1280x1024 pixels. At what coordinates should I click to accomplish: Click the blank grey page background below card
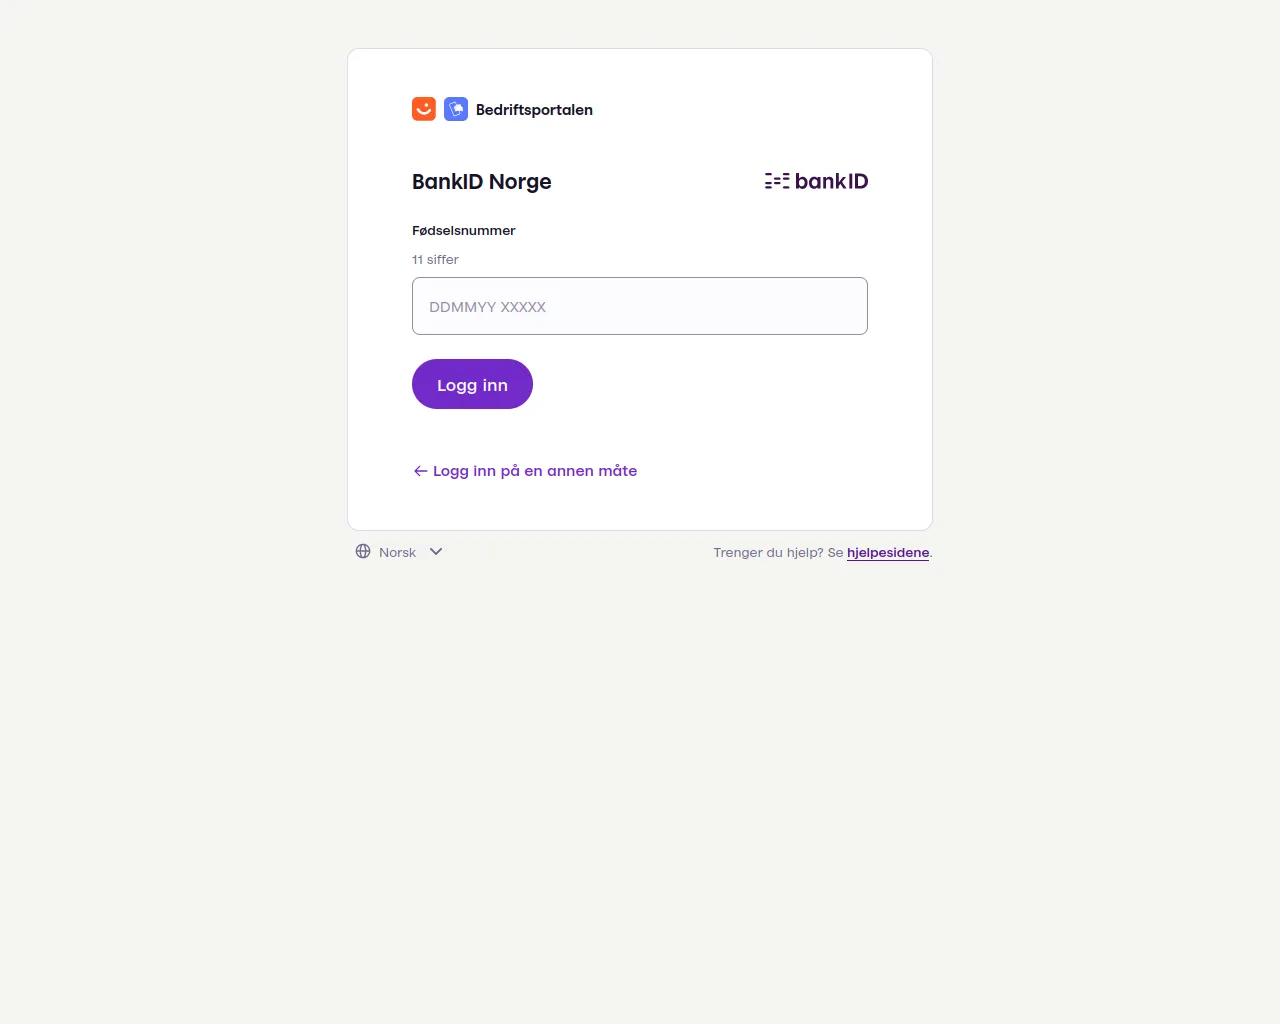point(640,780)
